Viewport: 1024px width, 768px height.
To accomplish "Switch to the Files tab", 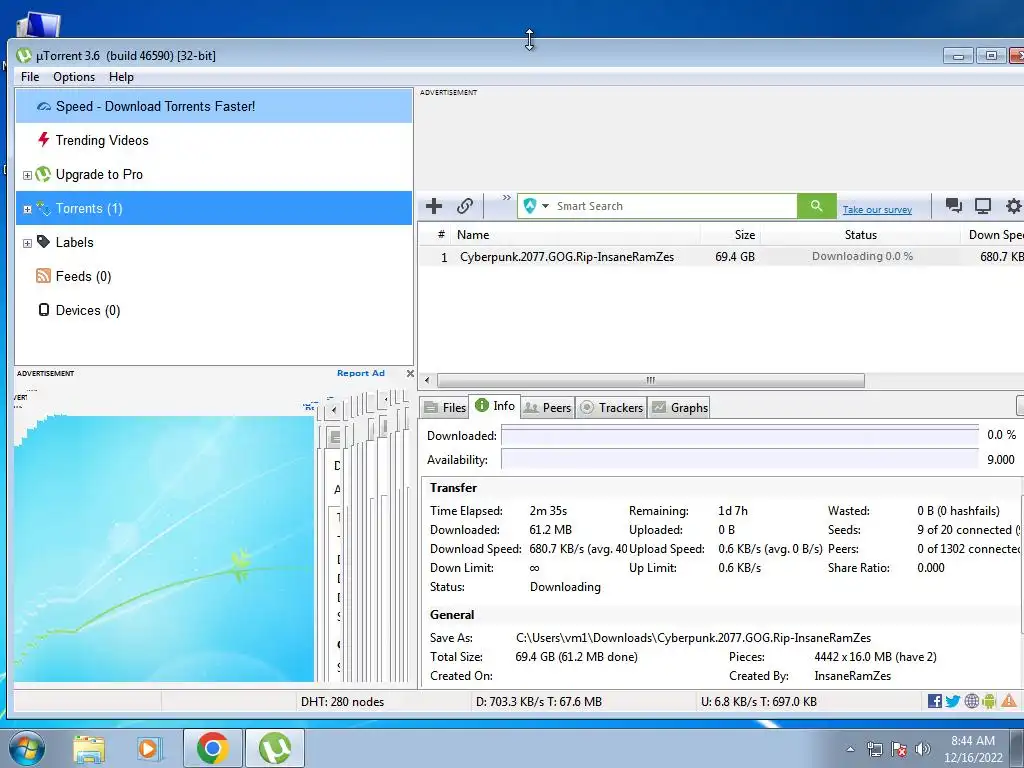I will 445,408.
